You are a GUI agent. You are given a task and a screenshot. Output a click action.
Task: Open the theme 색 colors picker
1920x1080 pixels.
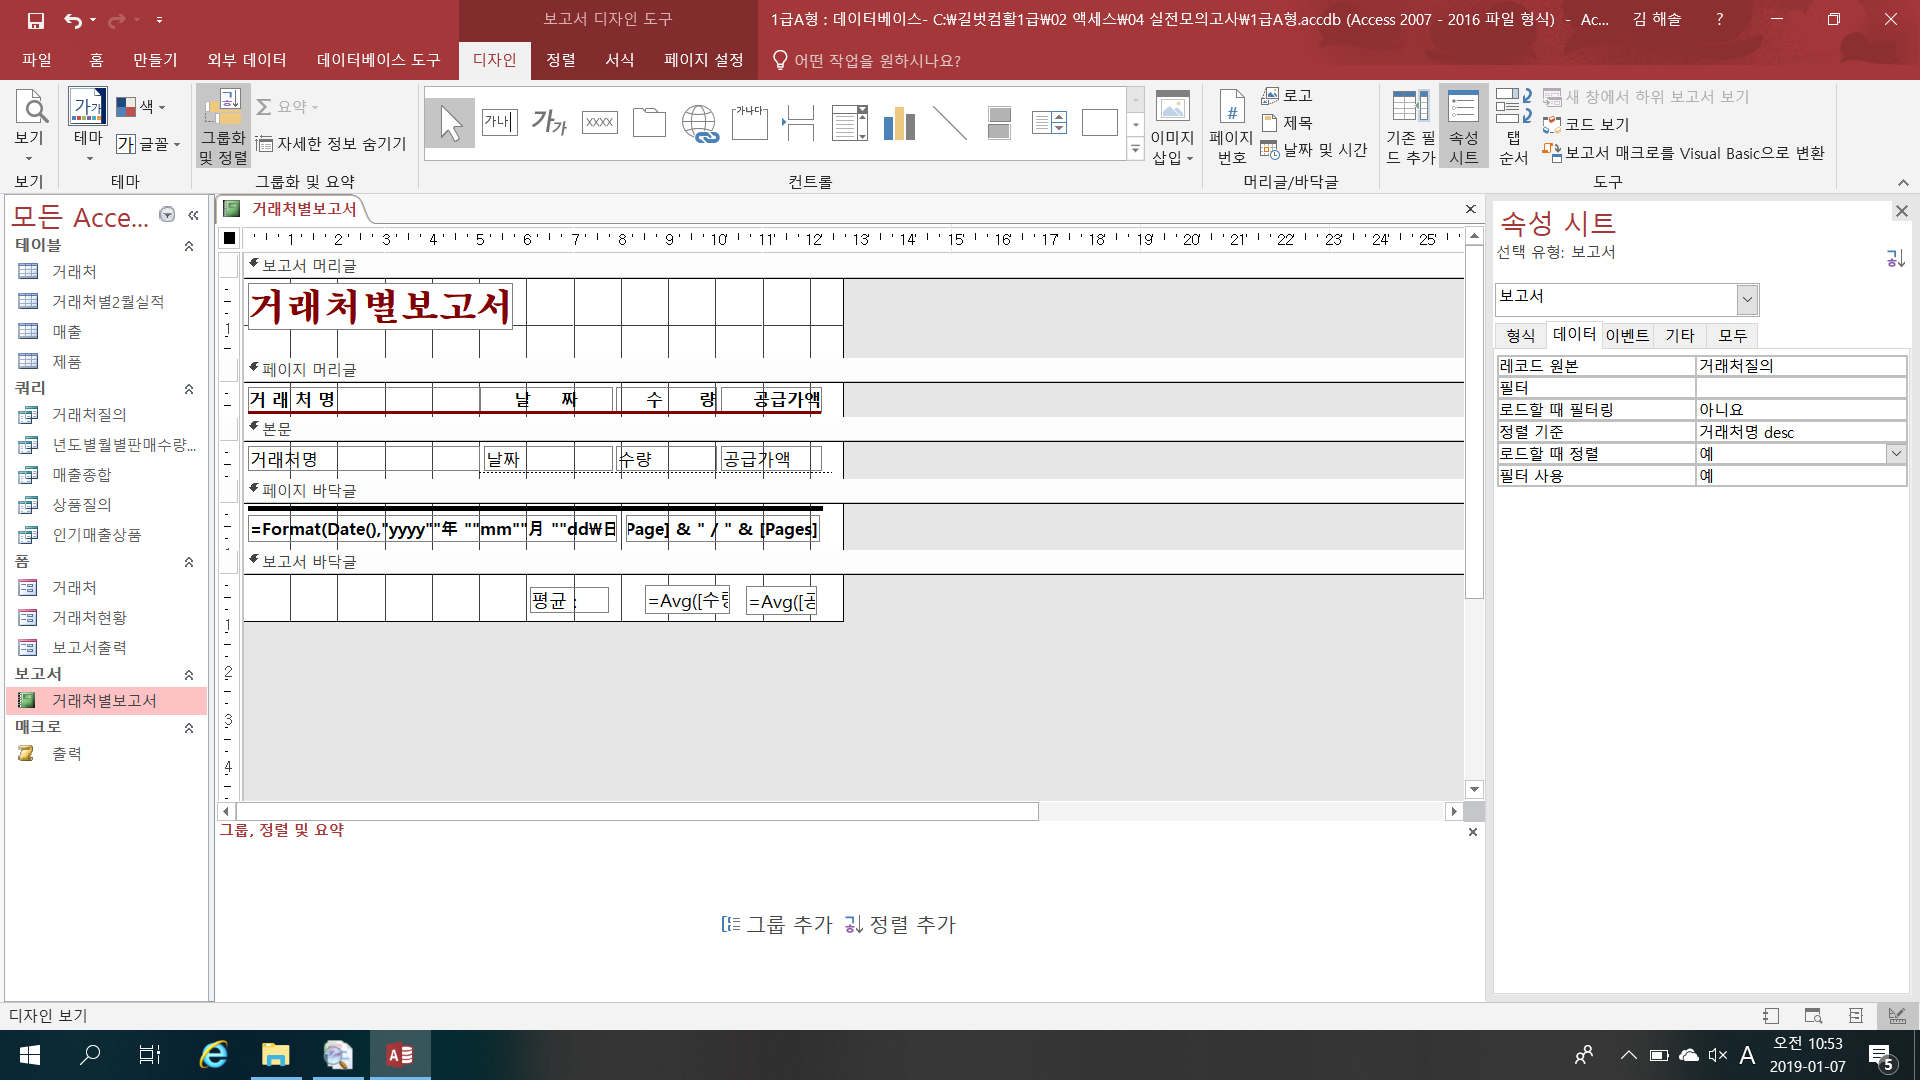(141, 107)
